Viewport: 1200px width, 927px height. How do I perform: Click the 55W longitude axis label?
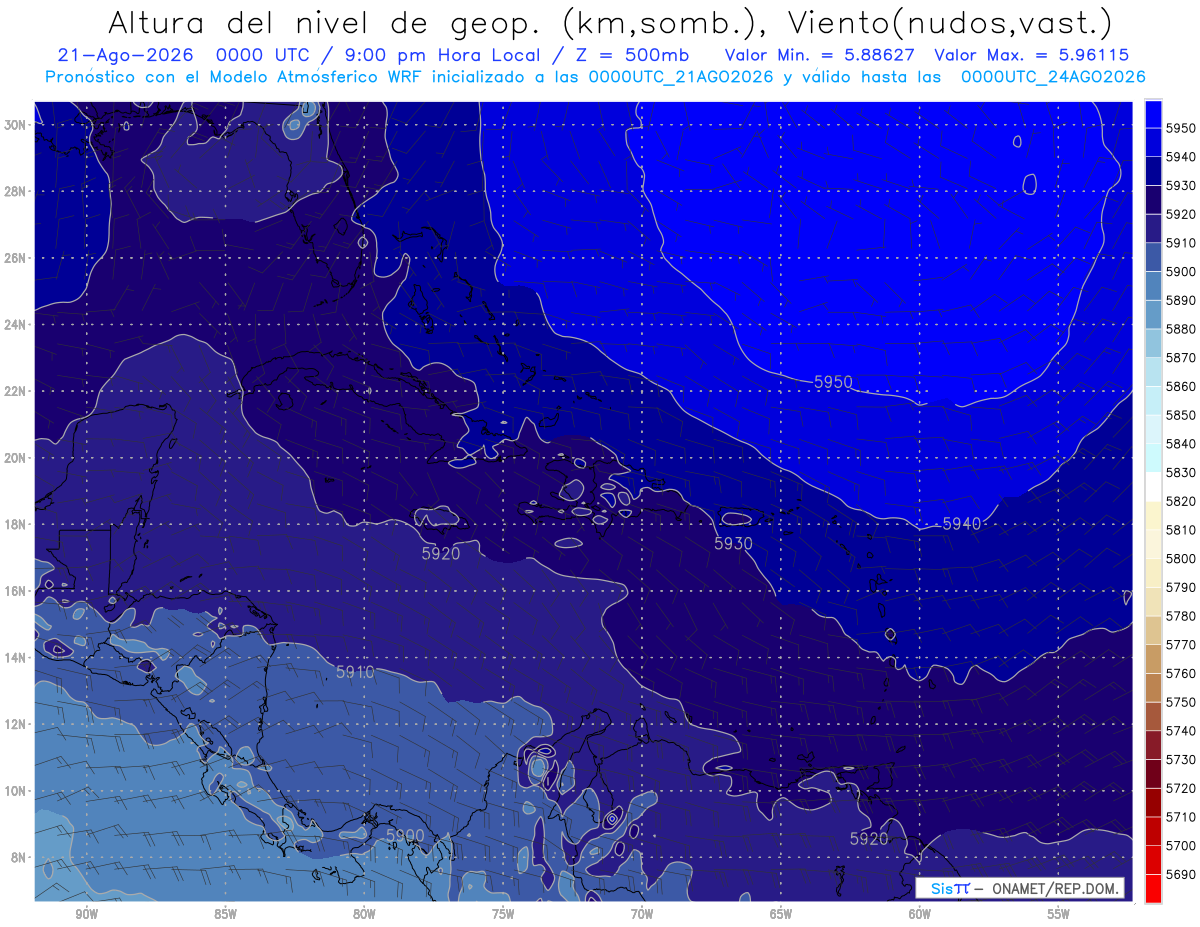(1059, 914)
